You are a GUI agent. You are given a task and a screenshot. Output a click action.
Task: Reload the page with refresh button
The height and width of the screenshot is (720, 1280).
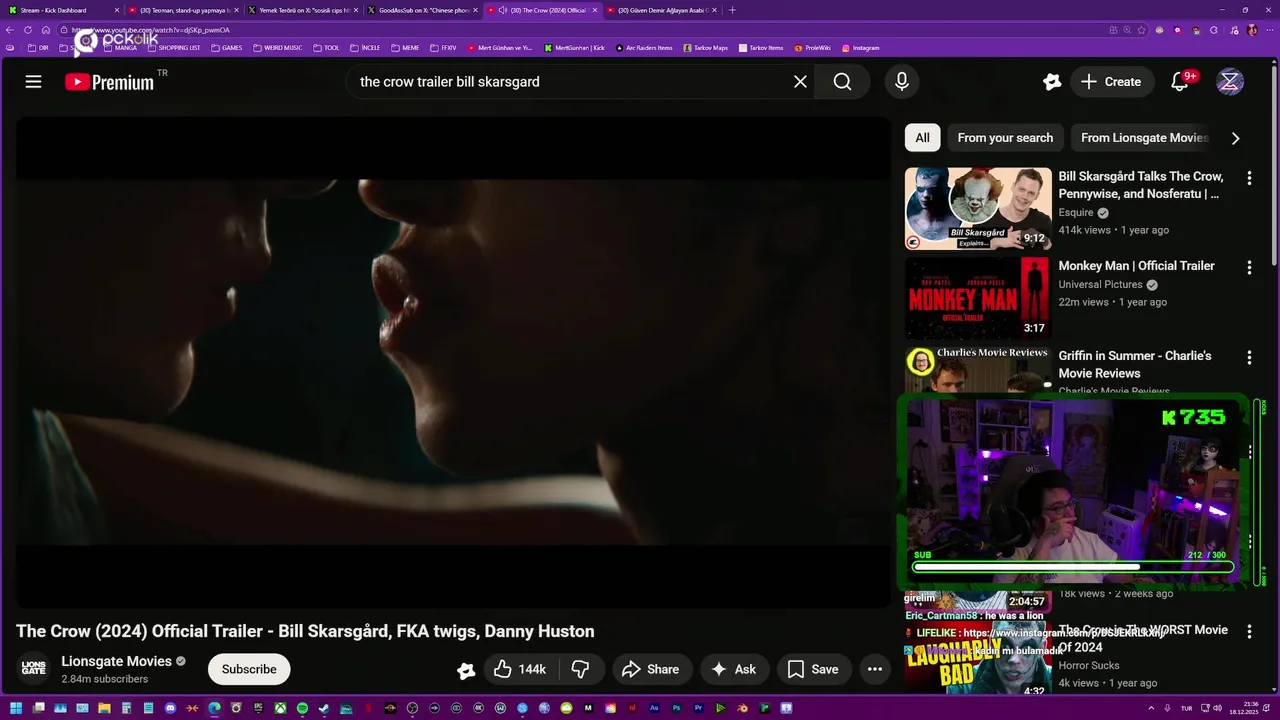pos(28,30)
